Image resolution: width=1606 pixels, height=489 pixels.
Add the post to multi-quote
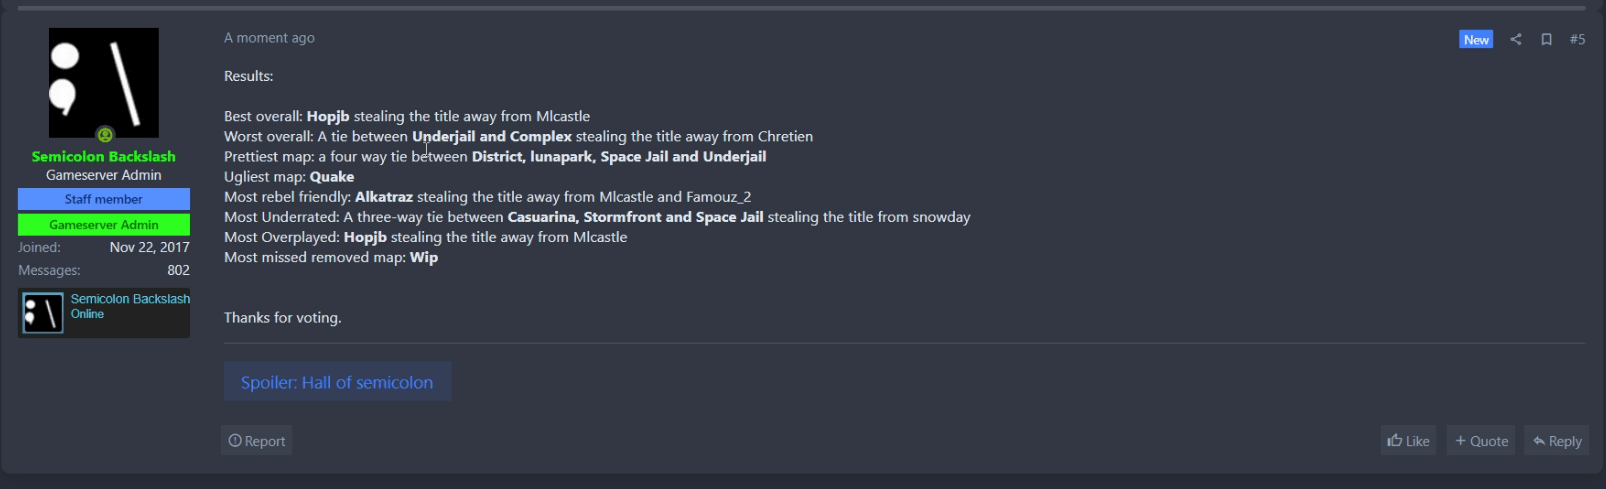pyautogui.click(x=1481, y=441)
